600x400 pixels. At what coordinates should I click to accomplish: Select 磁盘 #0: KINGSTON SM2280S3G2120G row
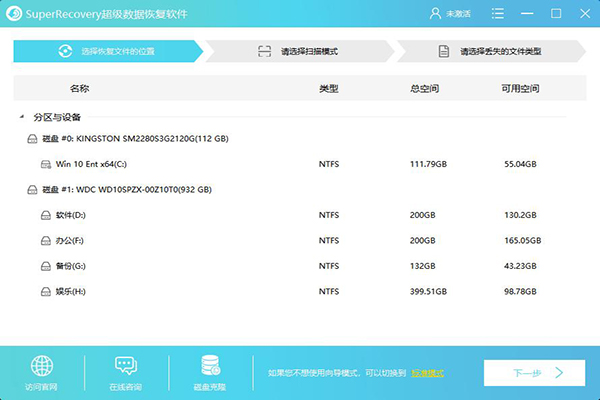[135, 139]
